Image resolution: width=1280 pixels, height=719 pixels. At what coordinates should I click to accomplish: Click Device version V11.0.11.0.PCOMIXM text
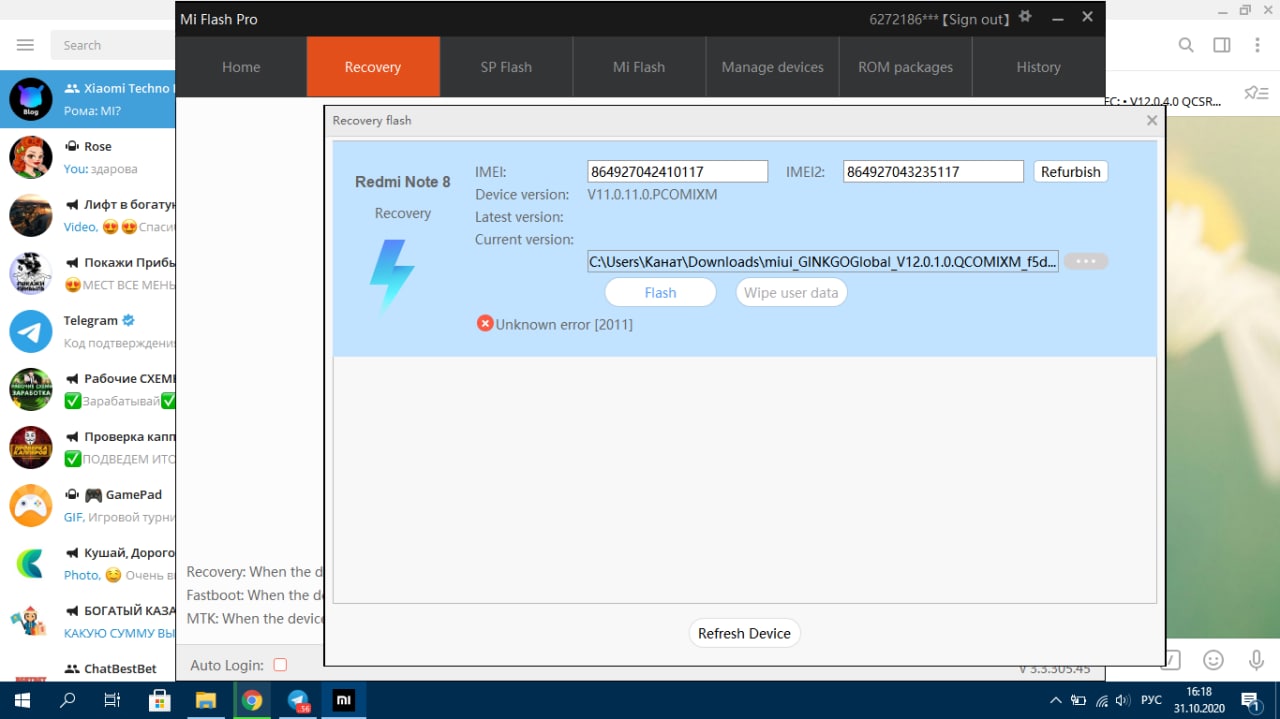pyautogui.click(x=652, y=194)
